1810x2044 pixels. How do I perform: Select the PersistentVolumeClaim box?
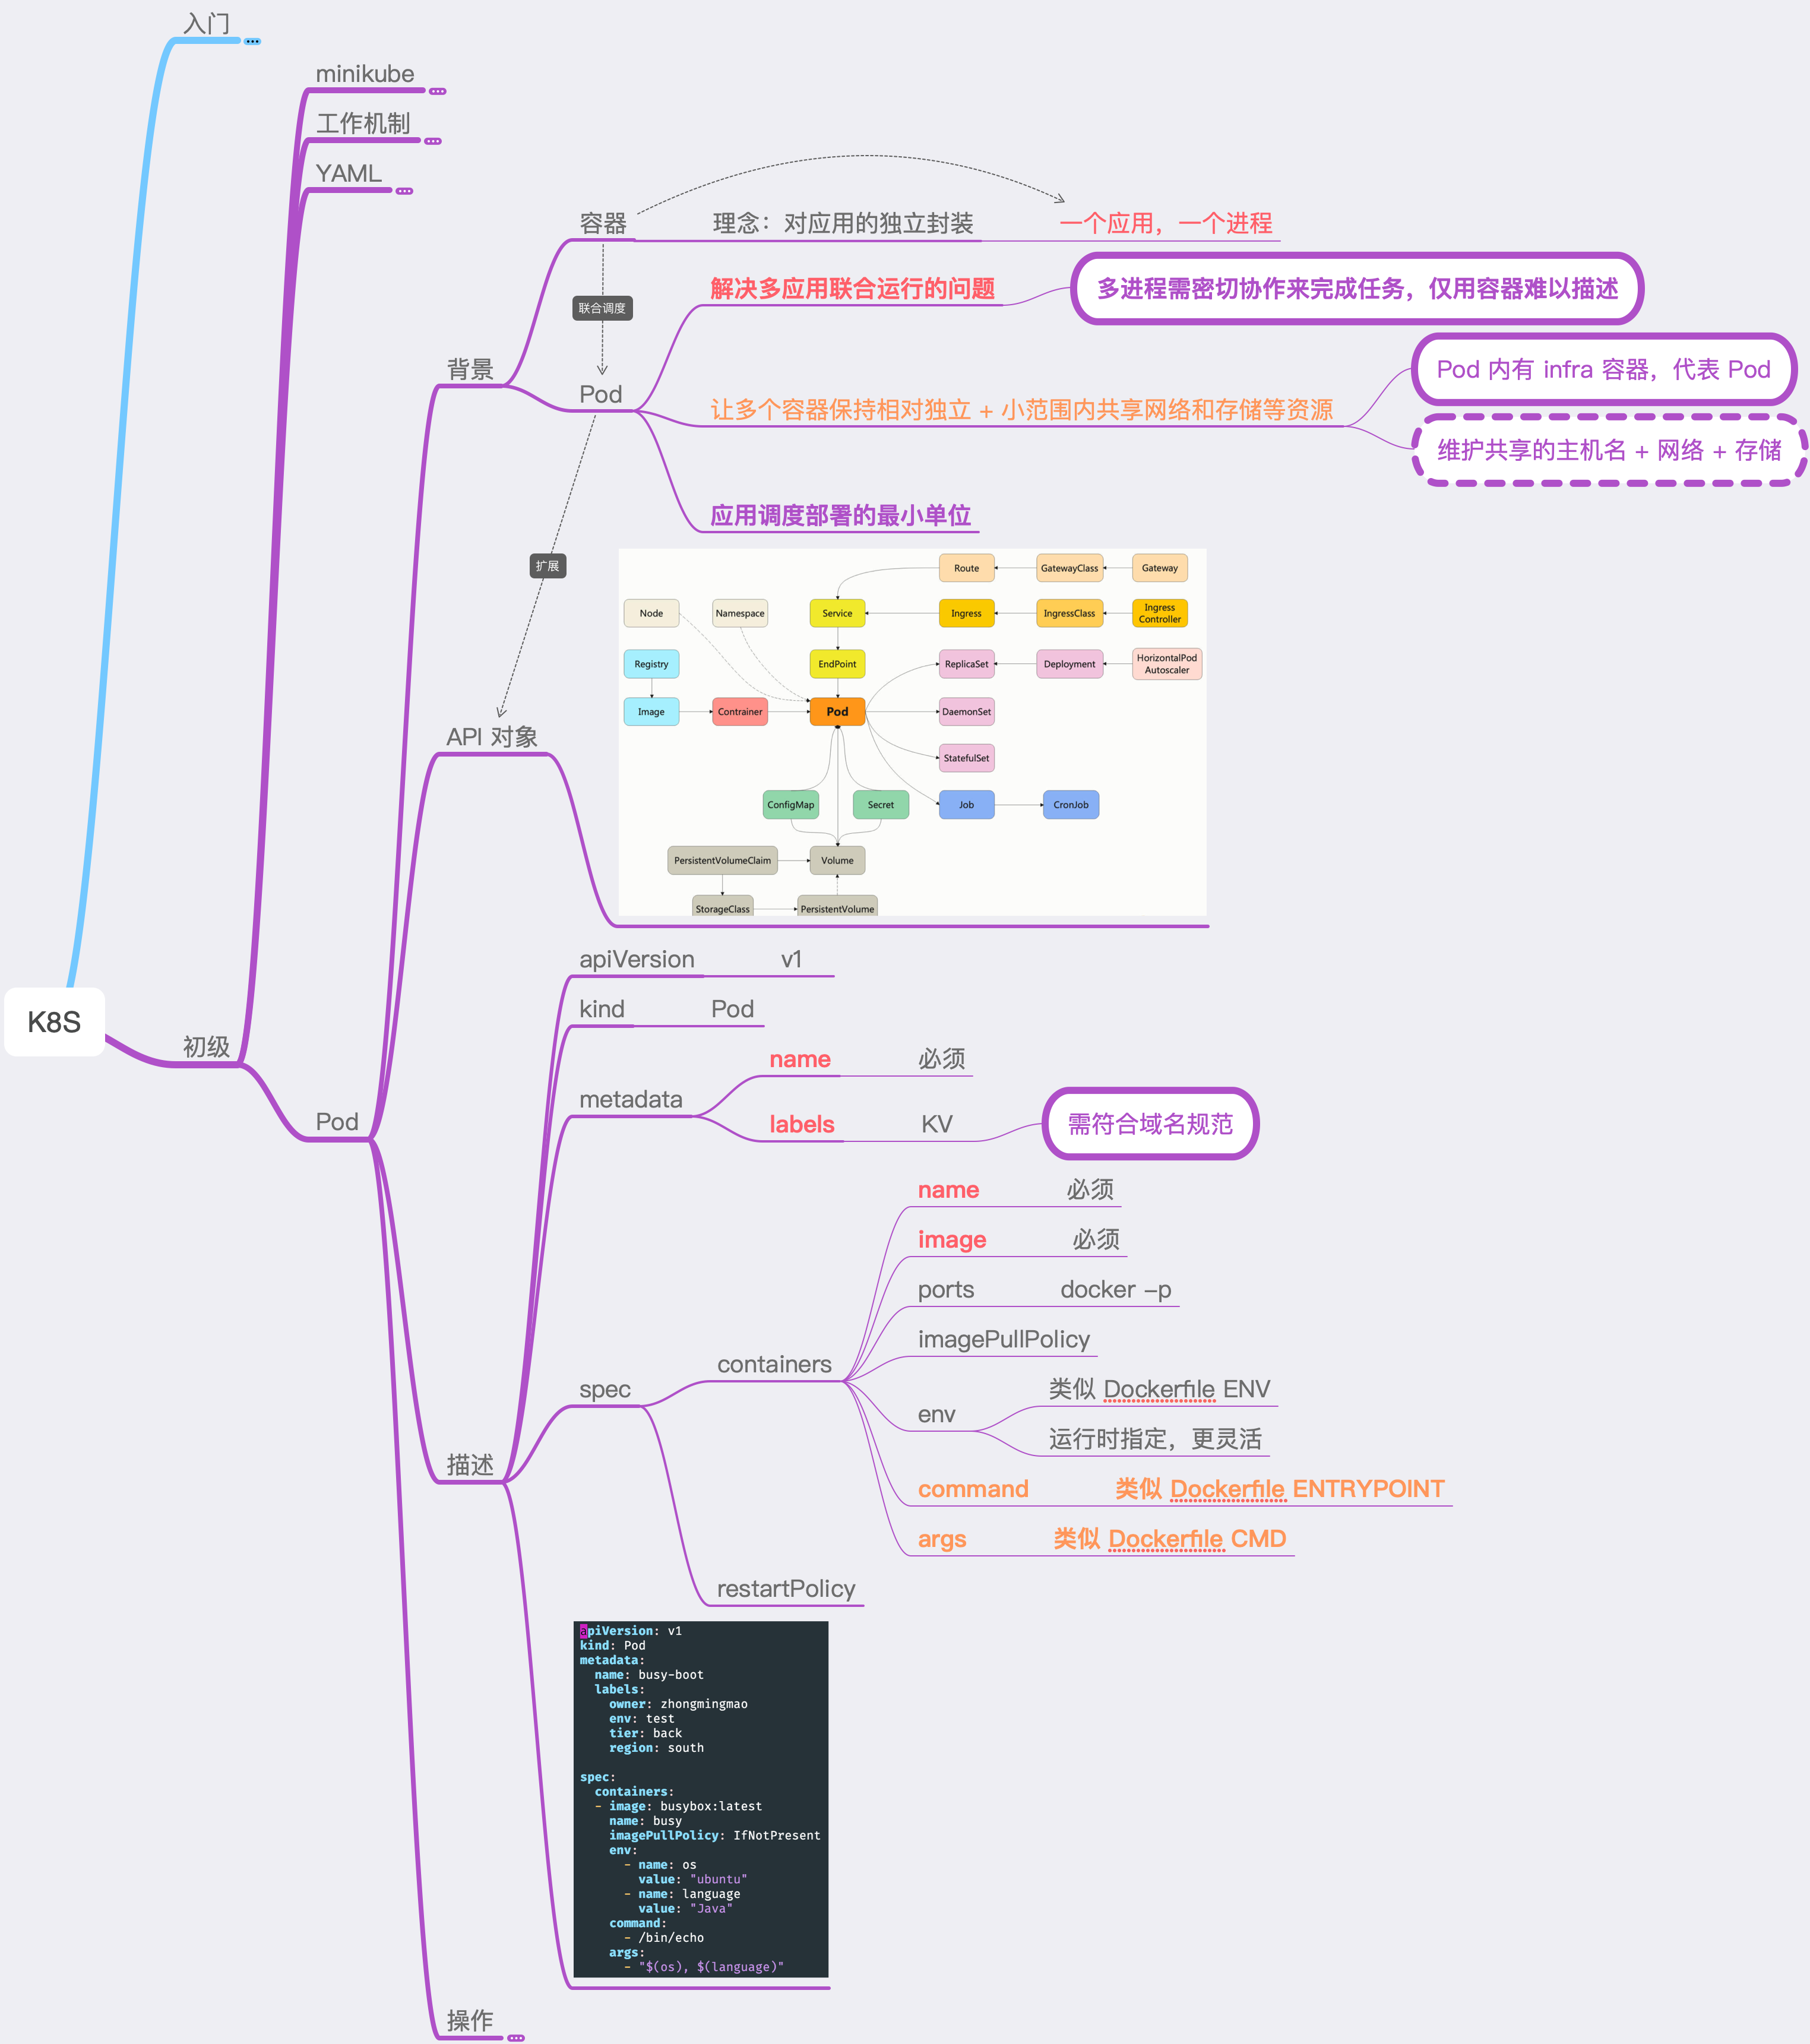click(x=722, y=860)
